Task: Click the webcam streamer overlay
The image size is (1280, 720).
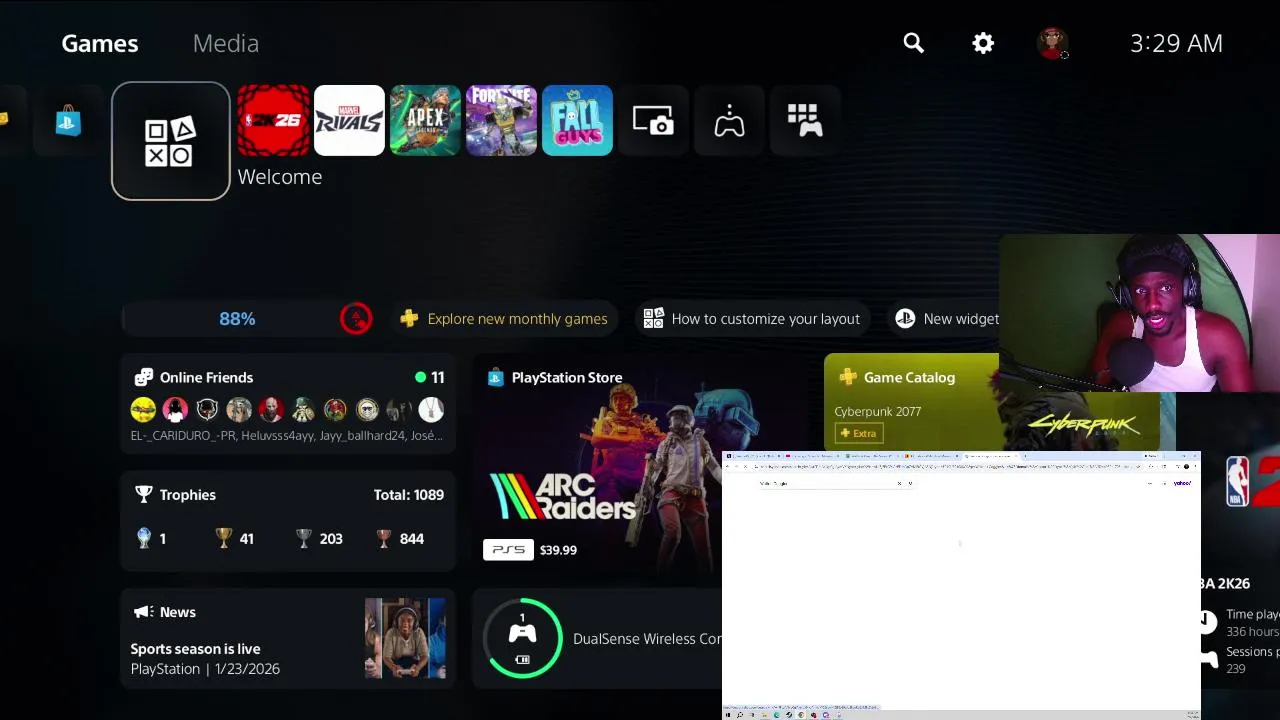Action: click(x=1139, y=312)
